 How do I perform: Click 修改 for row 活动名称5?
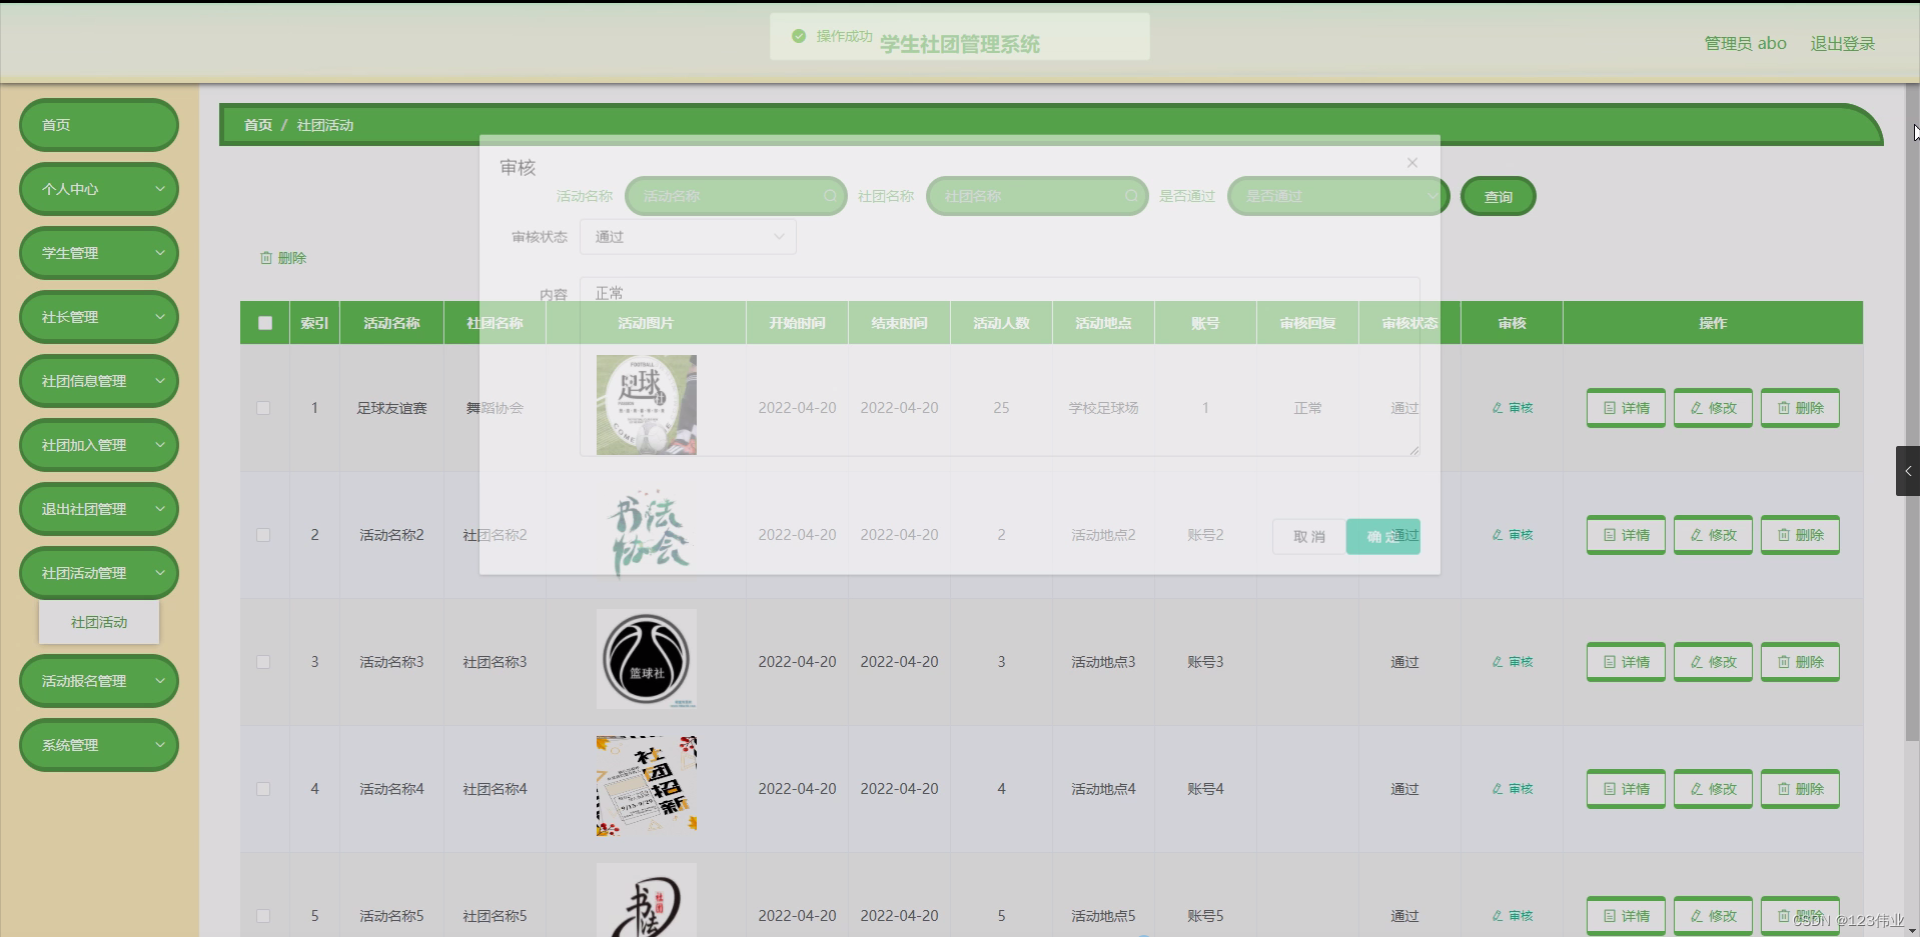1713,916
